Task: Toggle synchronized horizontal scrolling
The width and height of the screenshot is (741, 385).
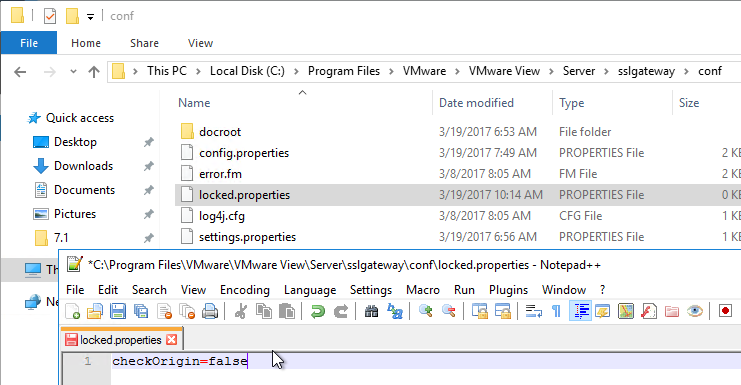Action: point(502,311)
